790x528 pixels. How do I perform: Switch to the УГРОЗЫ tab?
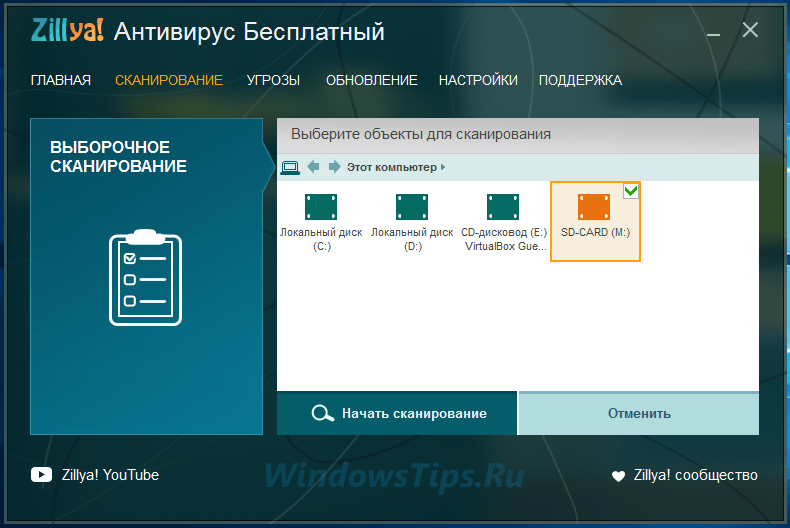[273, 80]
